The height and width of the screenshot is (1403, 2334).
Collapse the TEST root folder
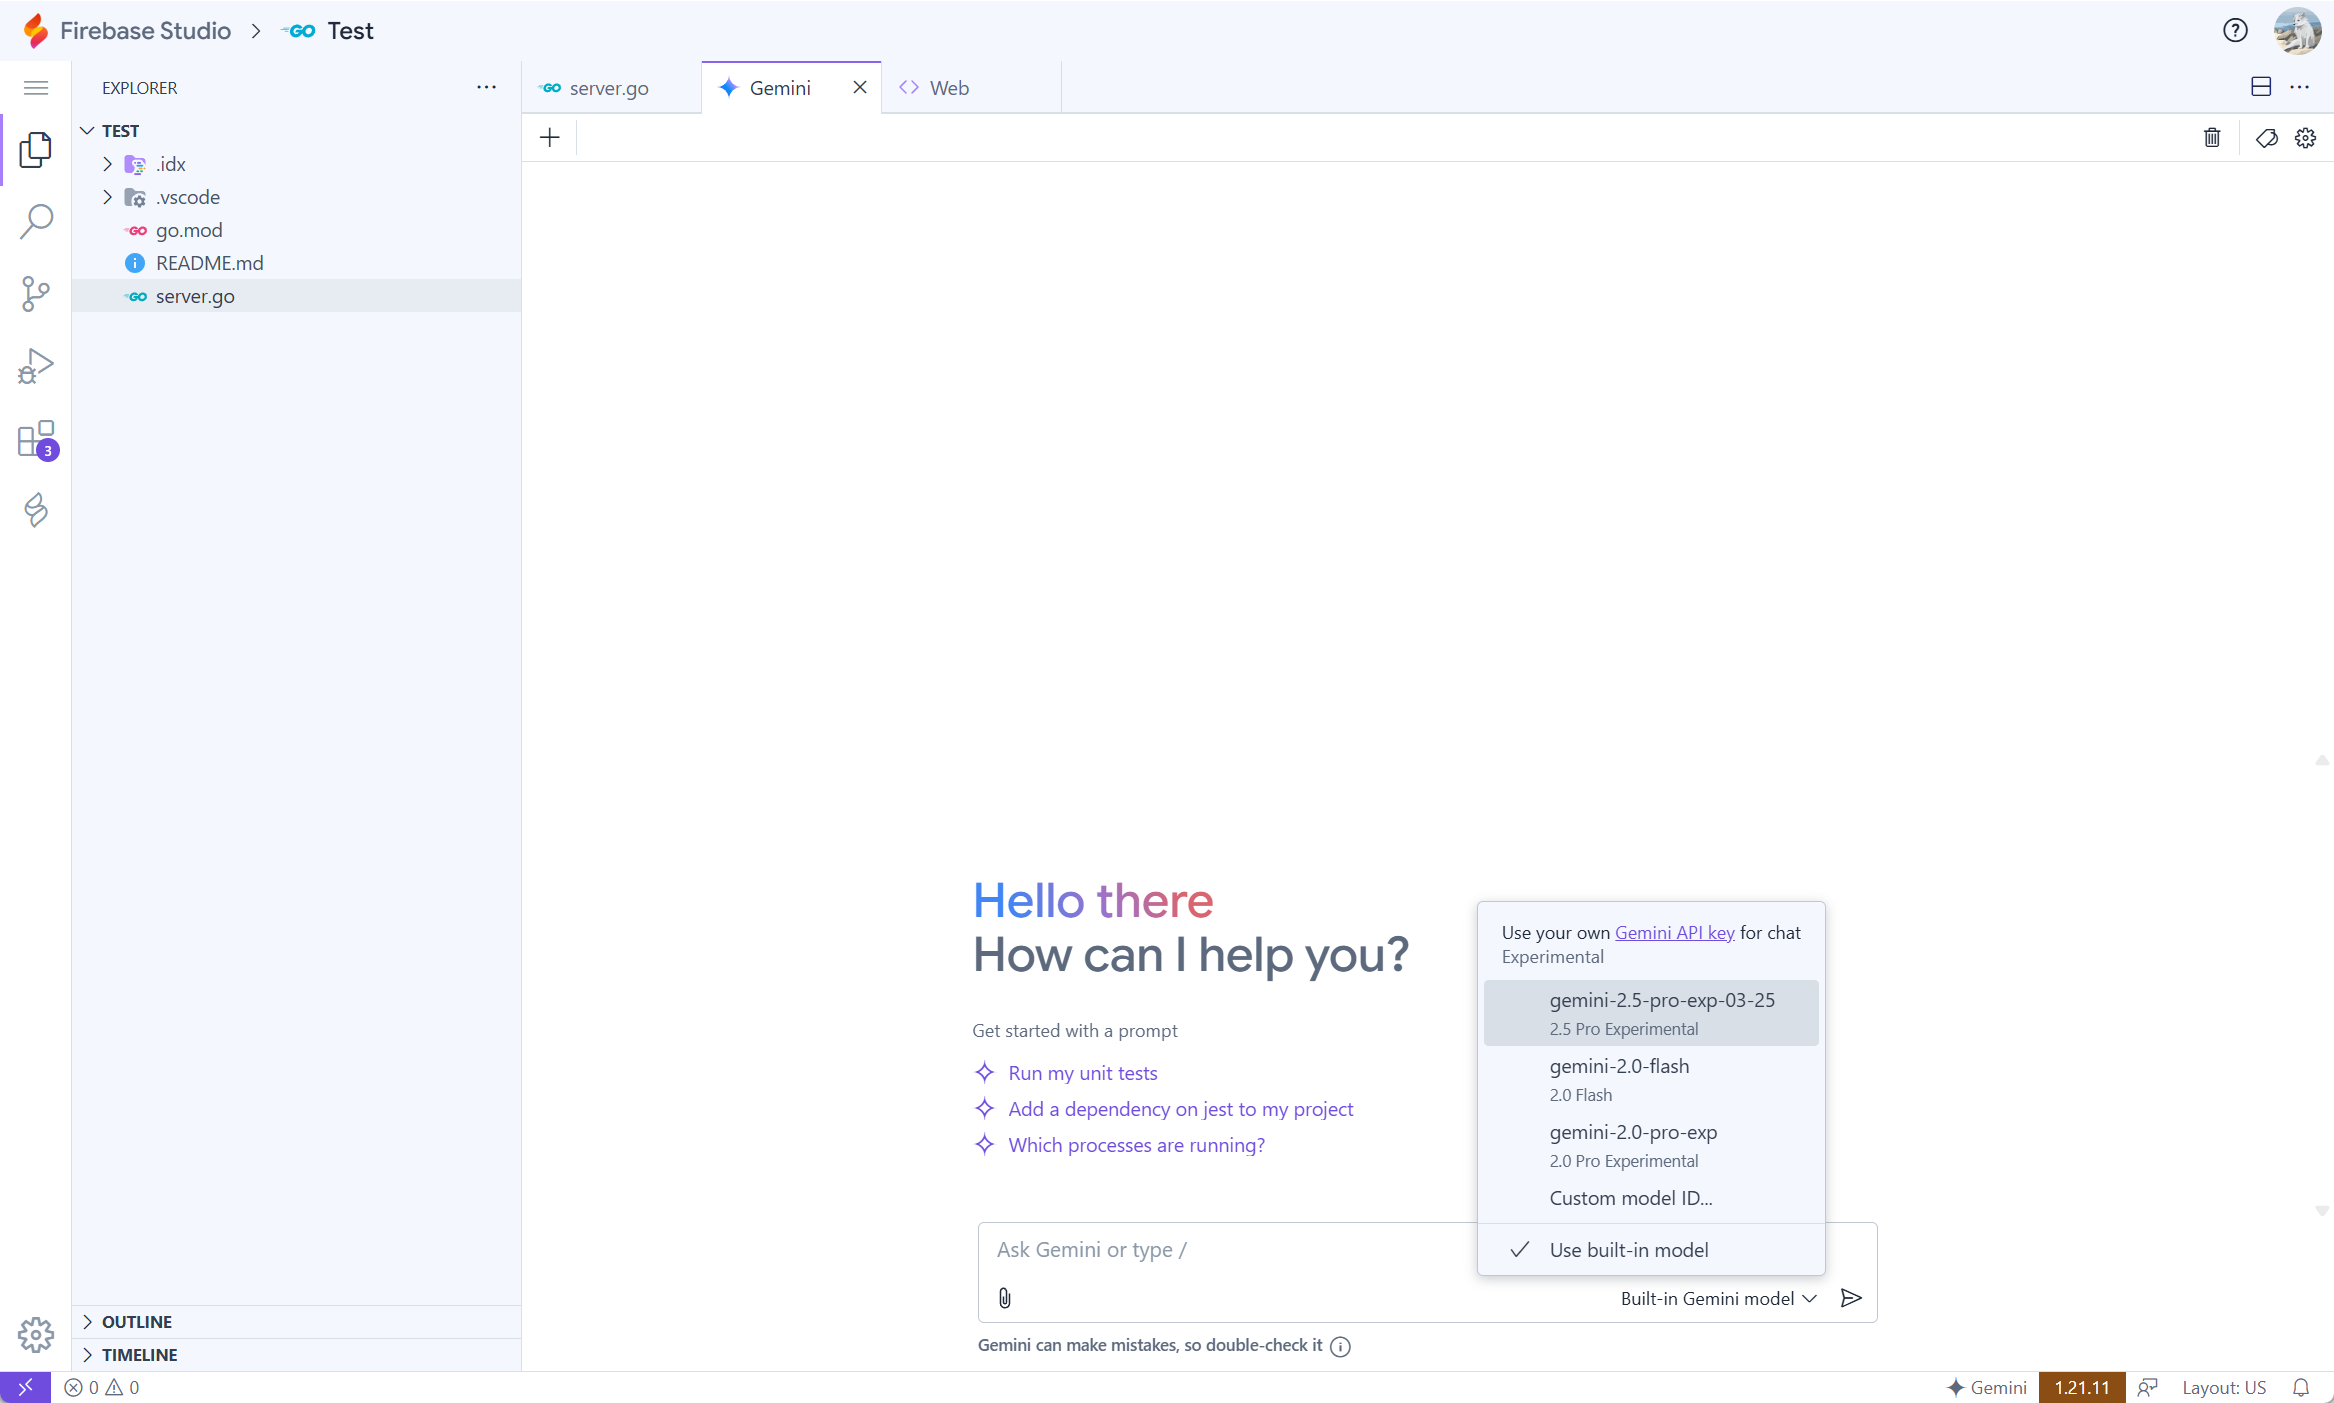click(296, 131)
